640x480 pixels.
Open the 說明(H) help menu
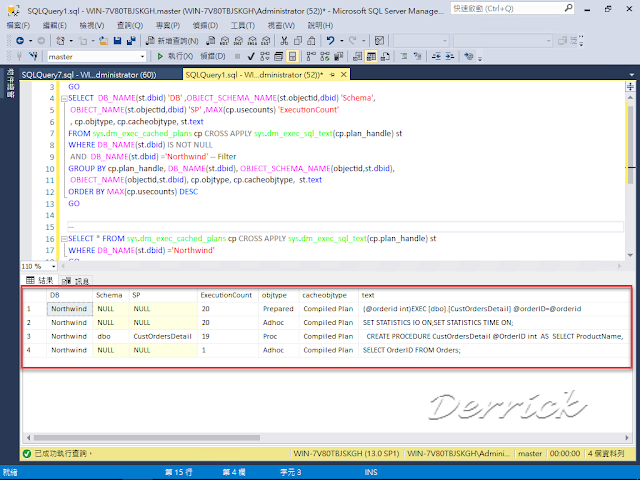pos(320,25)
